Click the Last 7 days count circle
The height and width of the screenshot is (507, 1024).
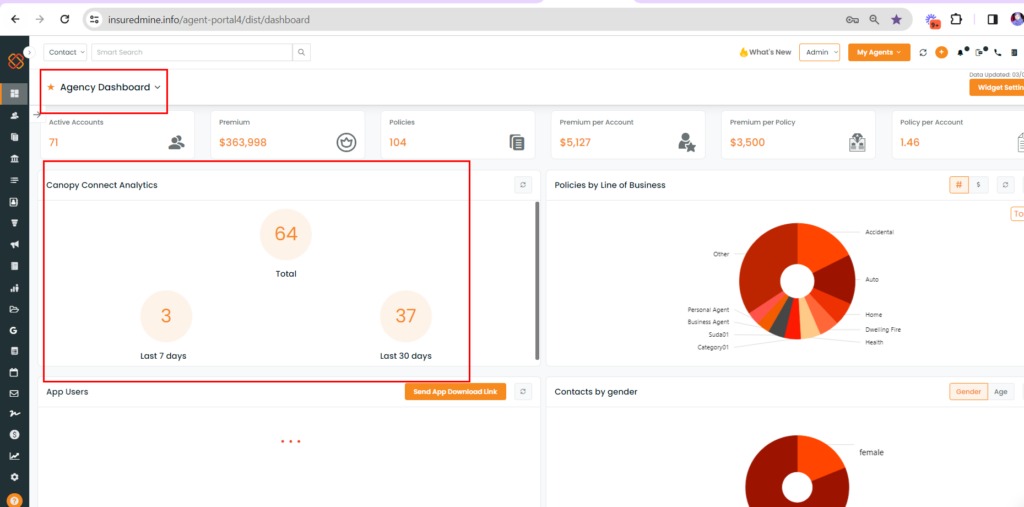(167, 316)
